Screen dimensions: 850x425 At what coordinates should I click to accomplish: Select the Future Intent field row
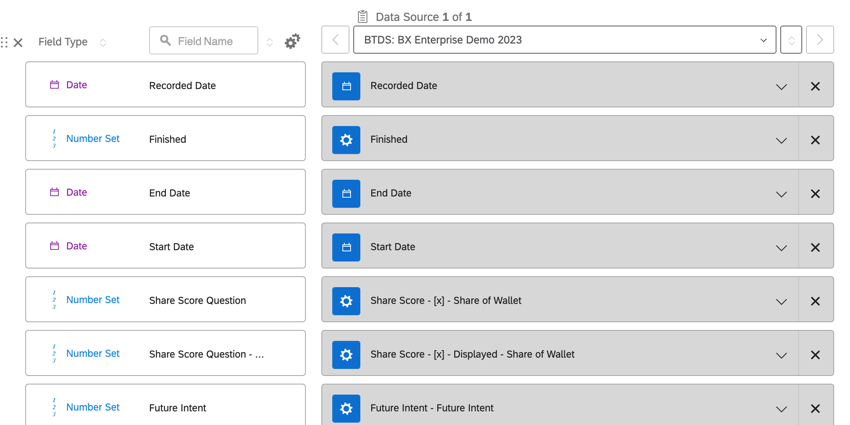[x=165, y=406]
